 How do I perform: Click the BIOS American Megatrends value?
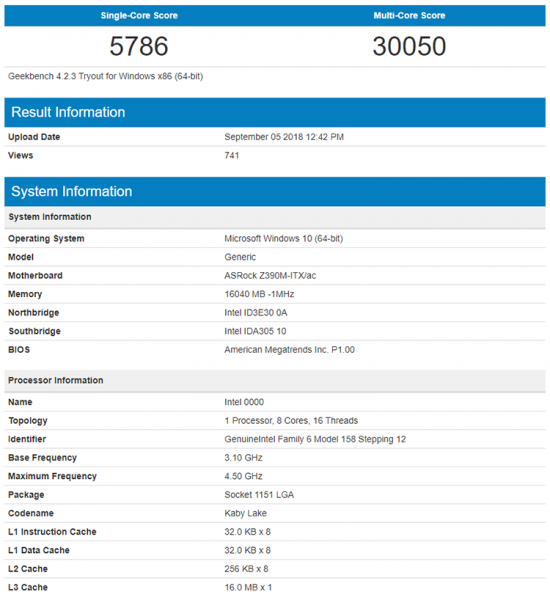[289, 350]
